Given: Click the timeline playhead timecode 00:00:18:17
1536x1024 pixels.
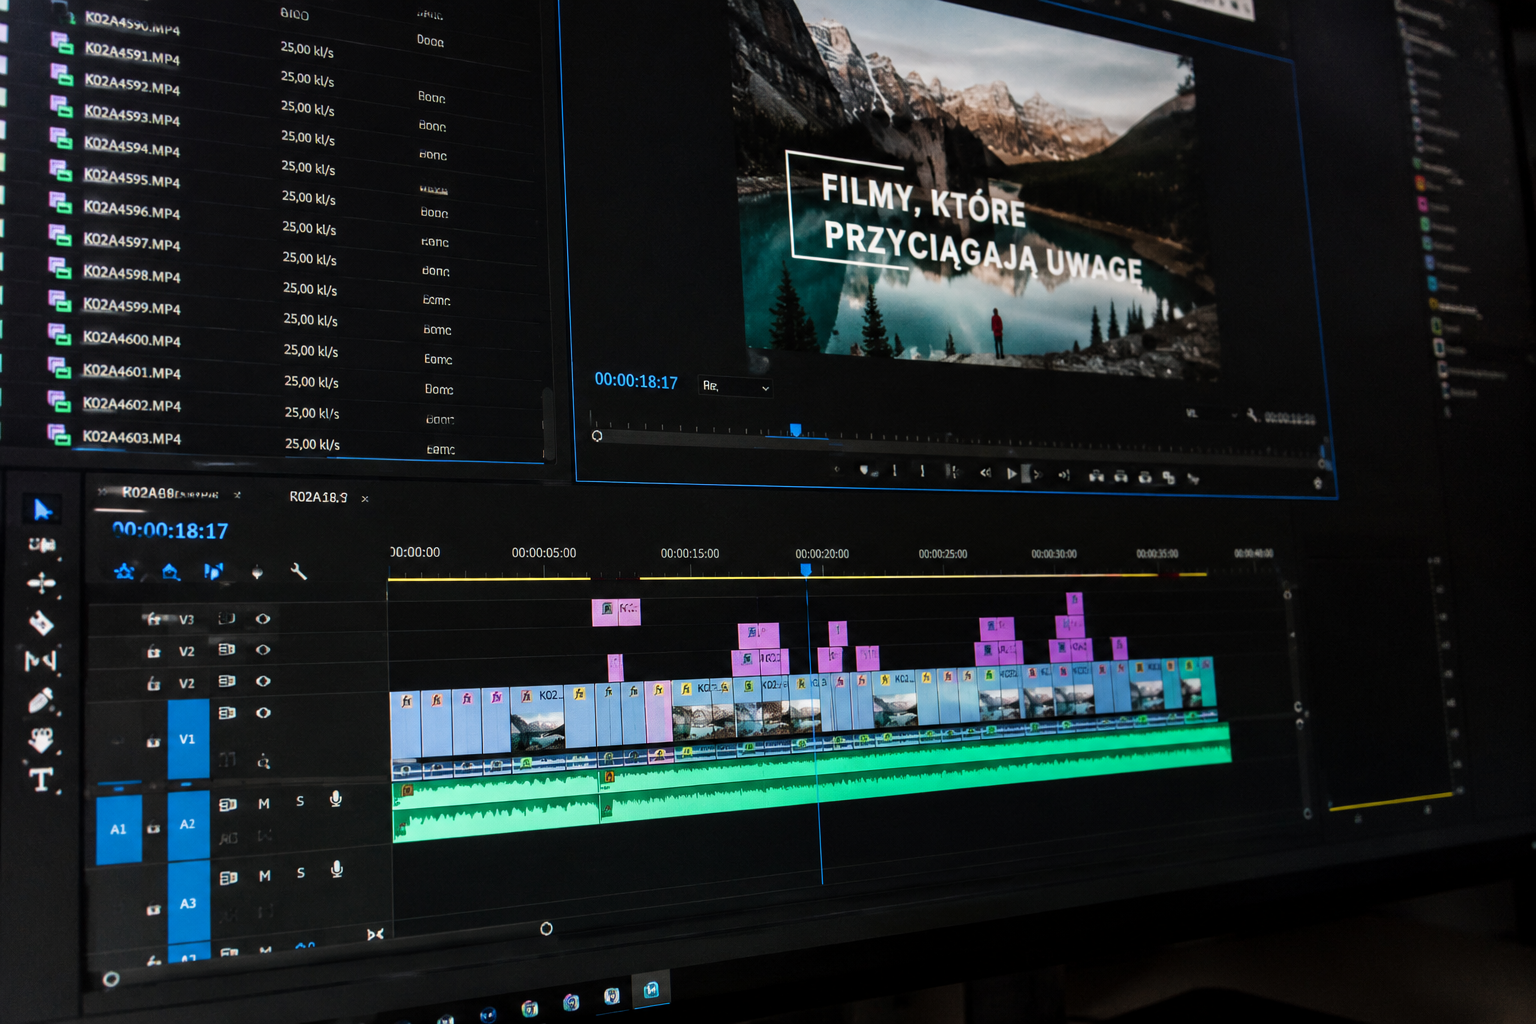Looking at the screenshot, I should pyautogui.click(x=171, y=530).
